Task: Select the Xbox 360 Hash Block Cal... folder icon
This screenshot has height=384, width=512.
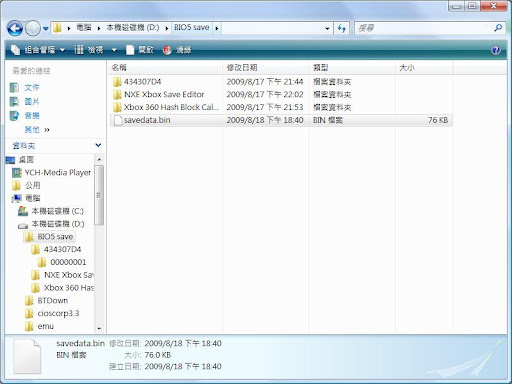Action: pyautogui.click(x=117, y=107)
